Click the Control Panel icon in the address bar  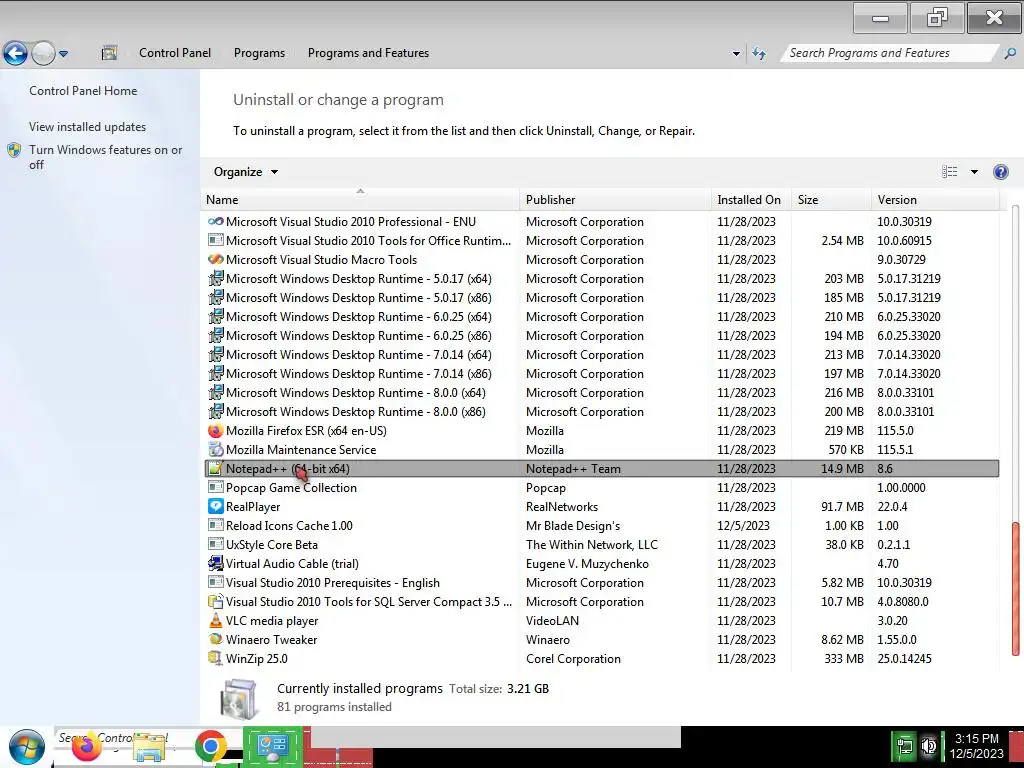coord(109,53)
